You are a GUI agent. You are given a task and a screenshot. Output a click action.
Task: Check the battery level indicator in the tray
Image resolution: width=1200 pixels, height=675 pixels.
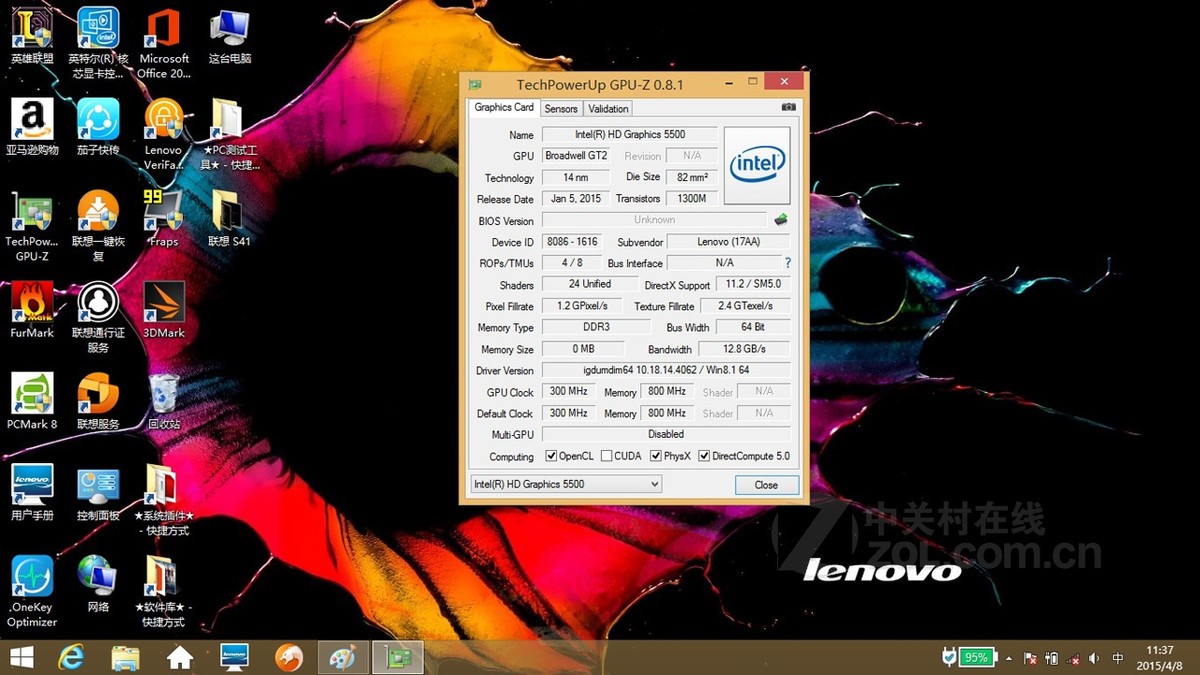pos(976,657)
